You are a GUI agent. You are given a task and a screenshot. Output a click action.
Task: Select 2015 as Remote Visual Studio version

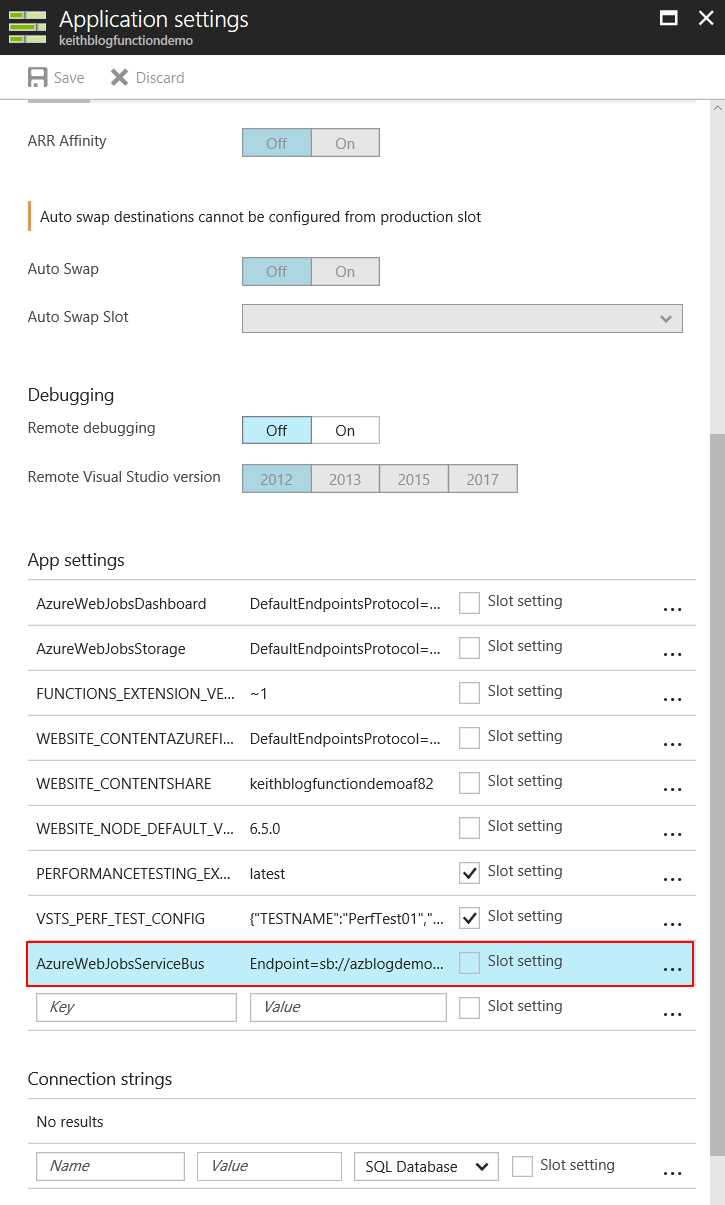[x=413, y=478]
